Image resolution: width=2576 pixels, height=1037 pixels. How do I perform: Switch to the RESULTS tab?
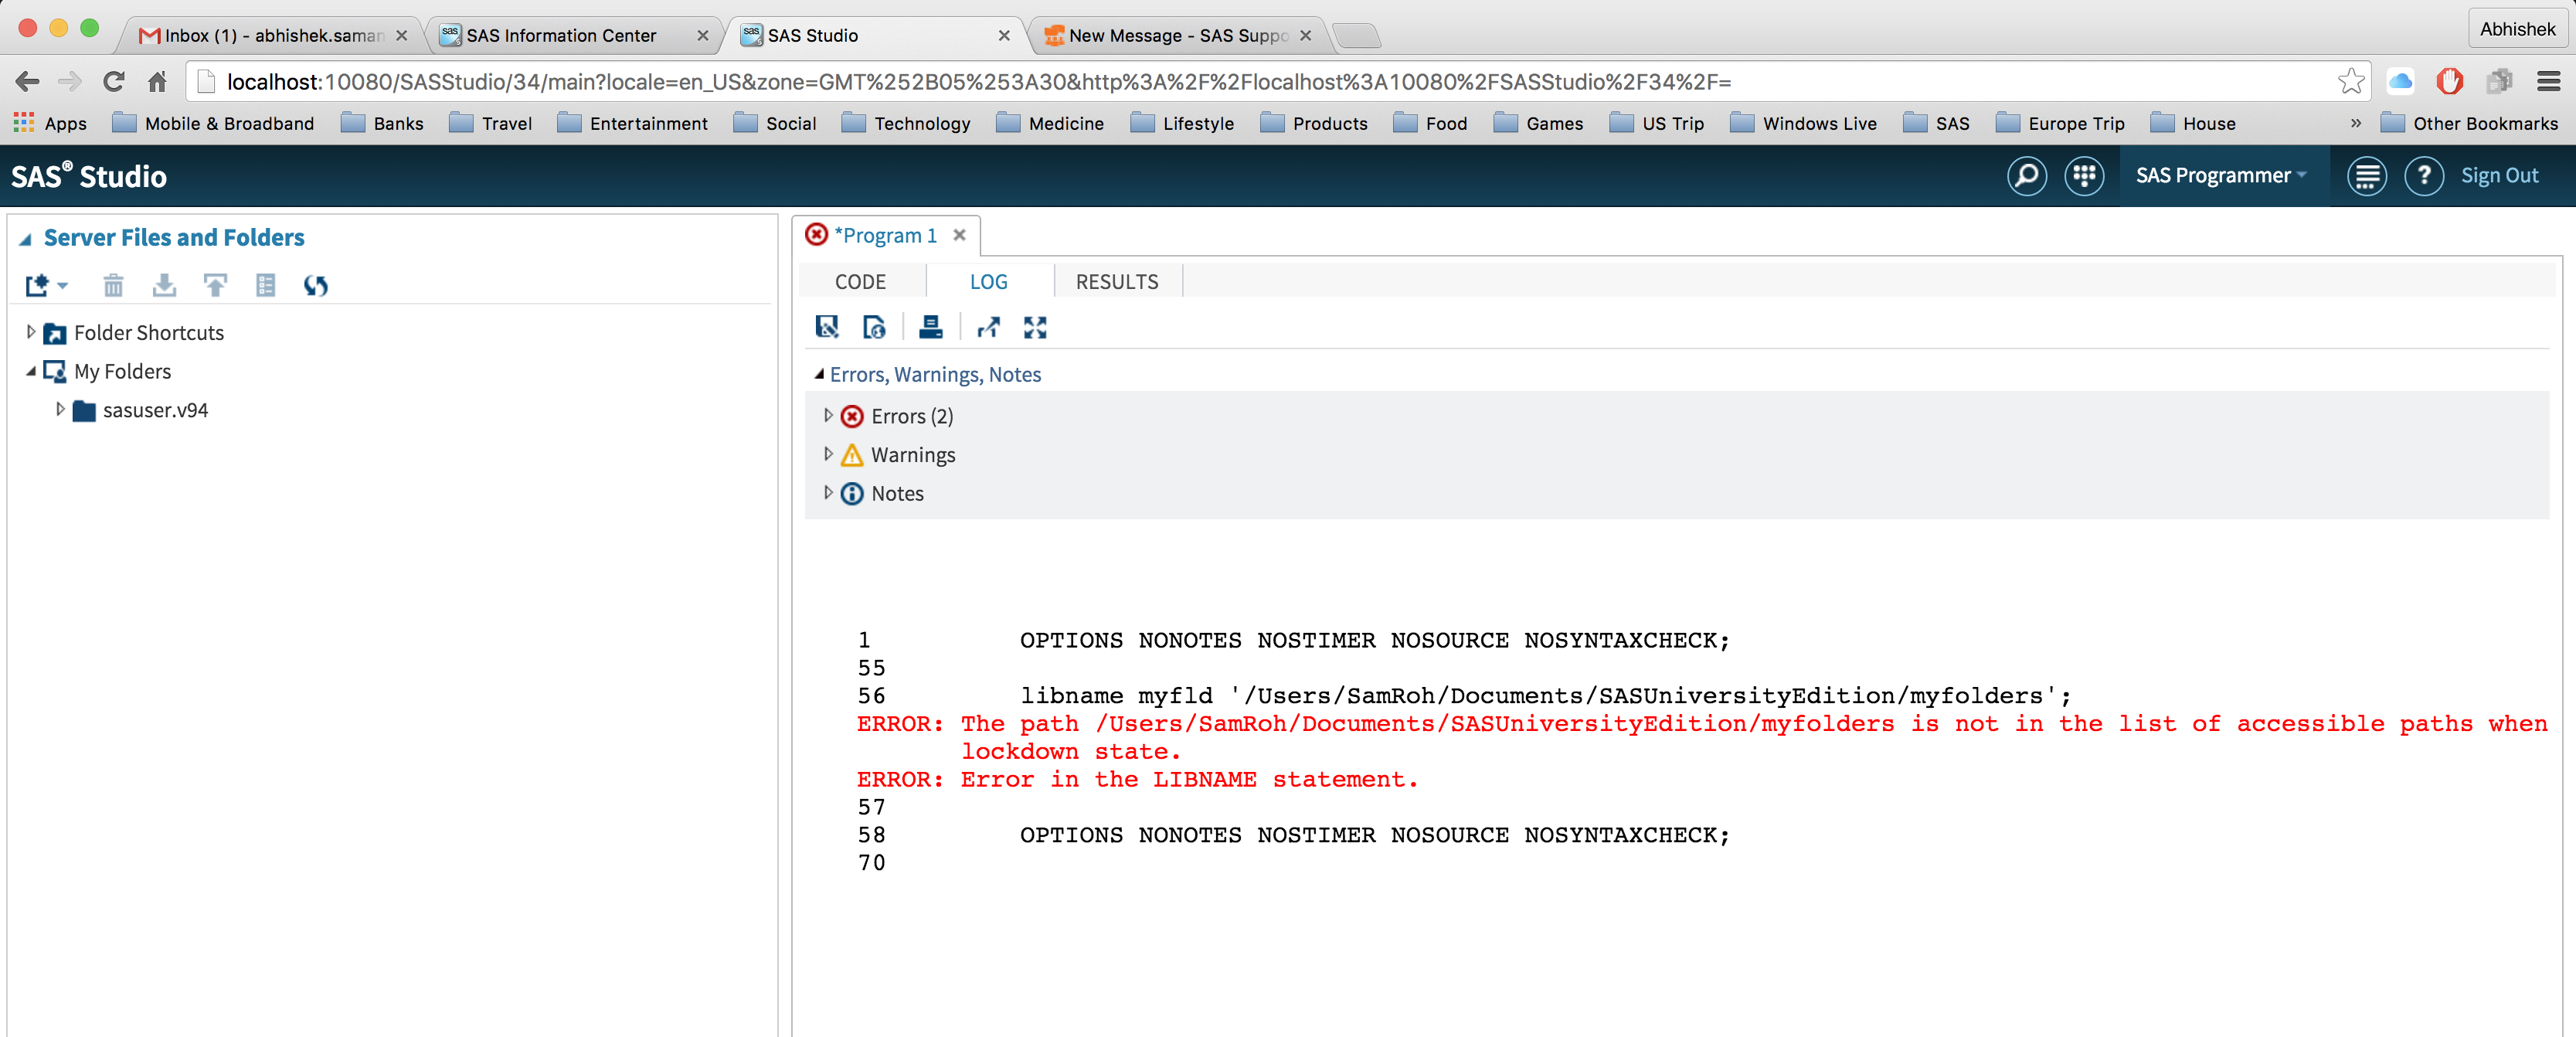(x=1117, y=281)
